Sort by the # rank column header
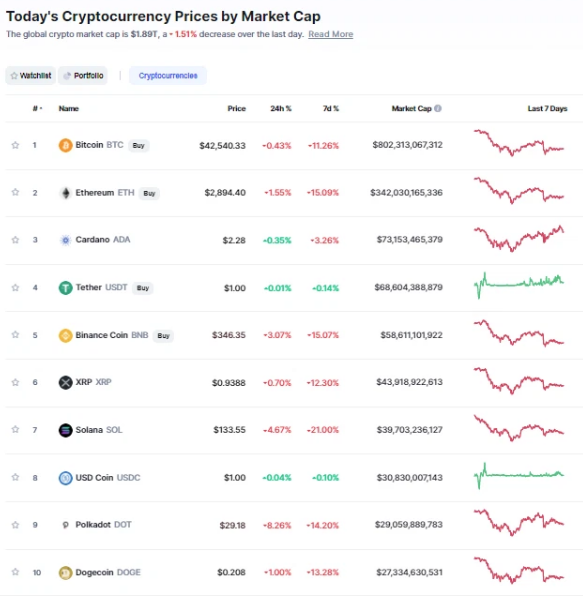This screenshot has width=583, height=596. pos(37,109)
